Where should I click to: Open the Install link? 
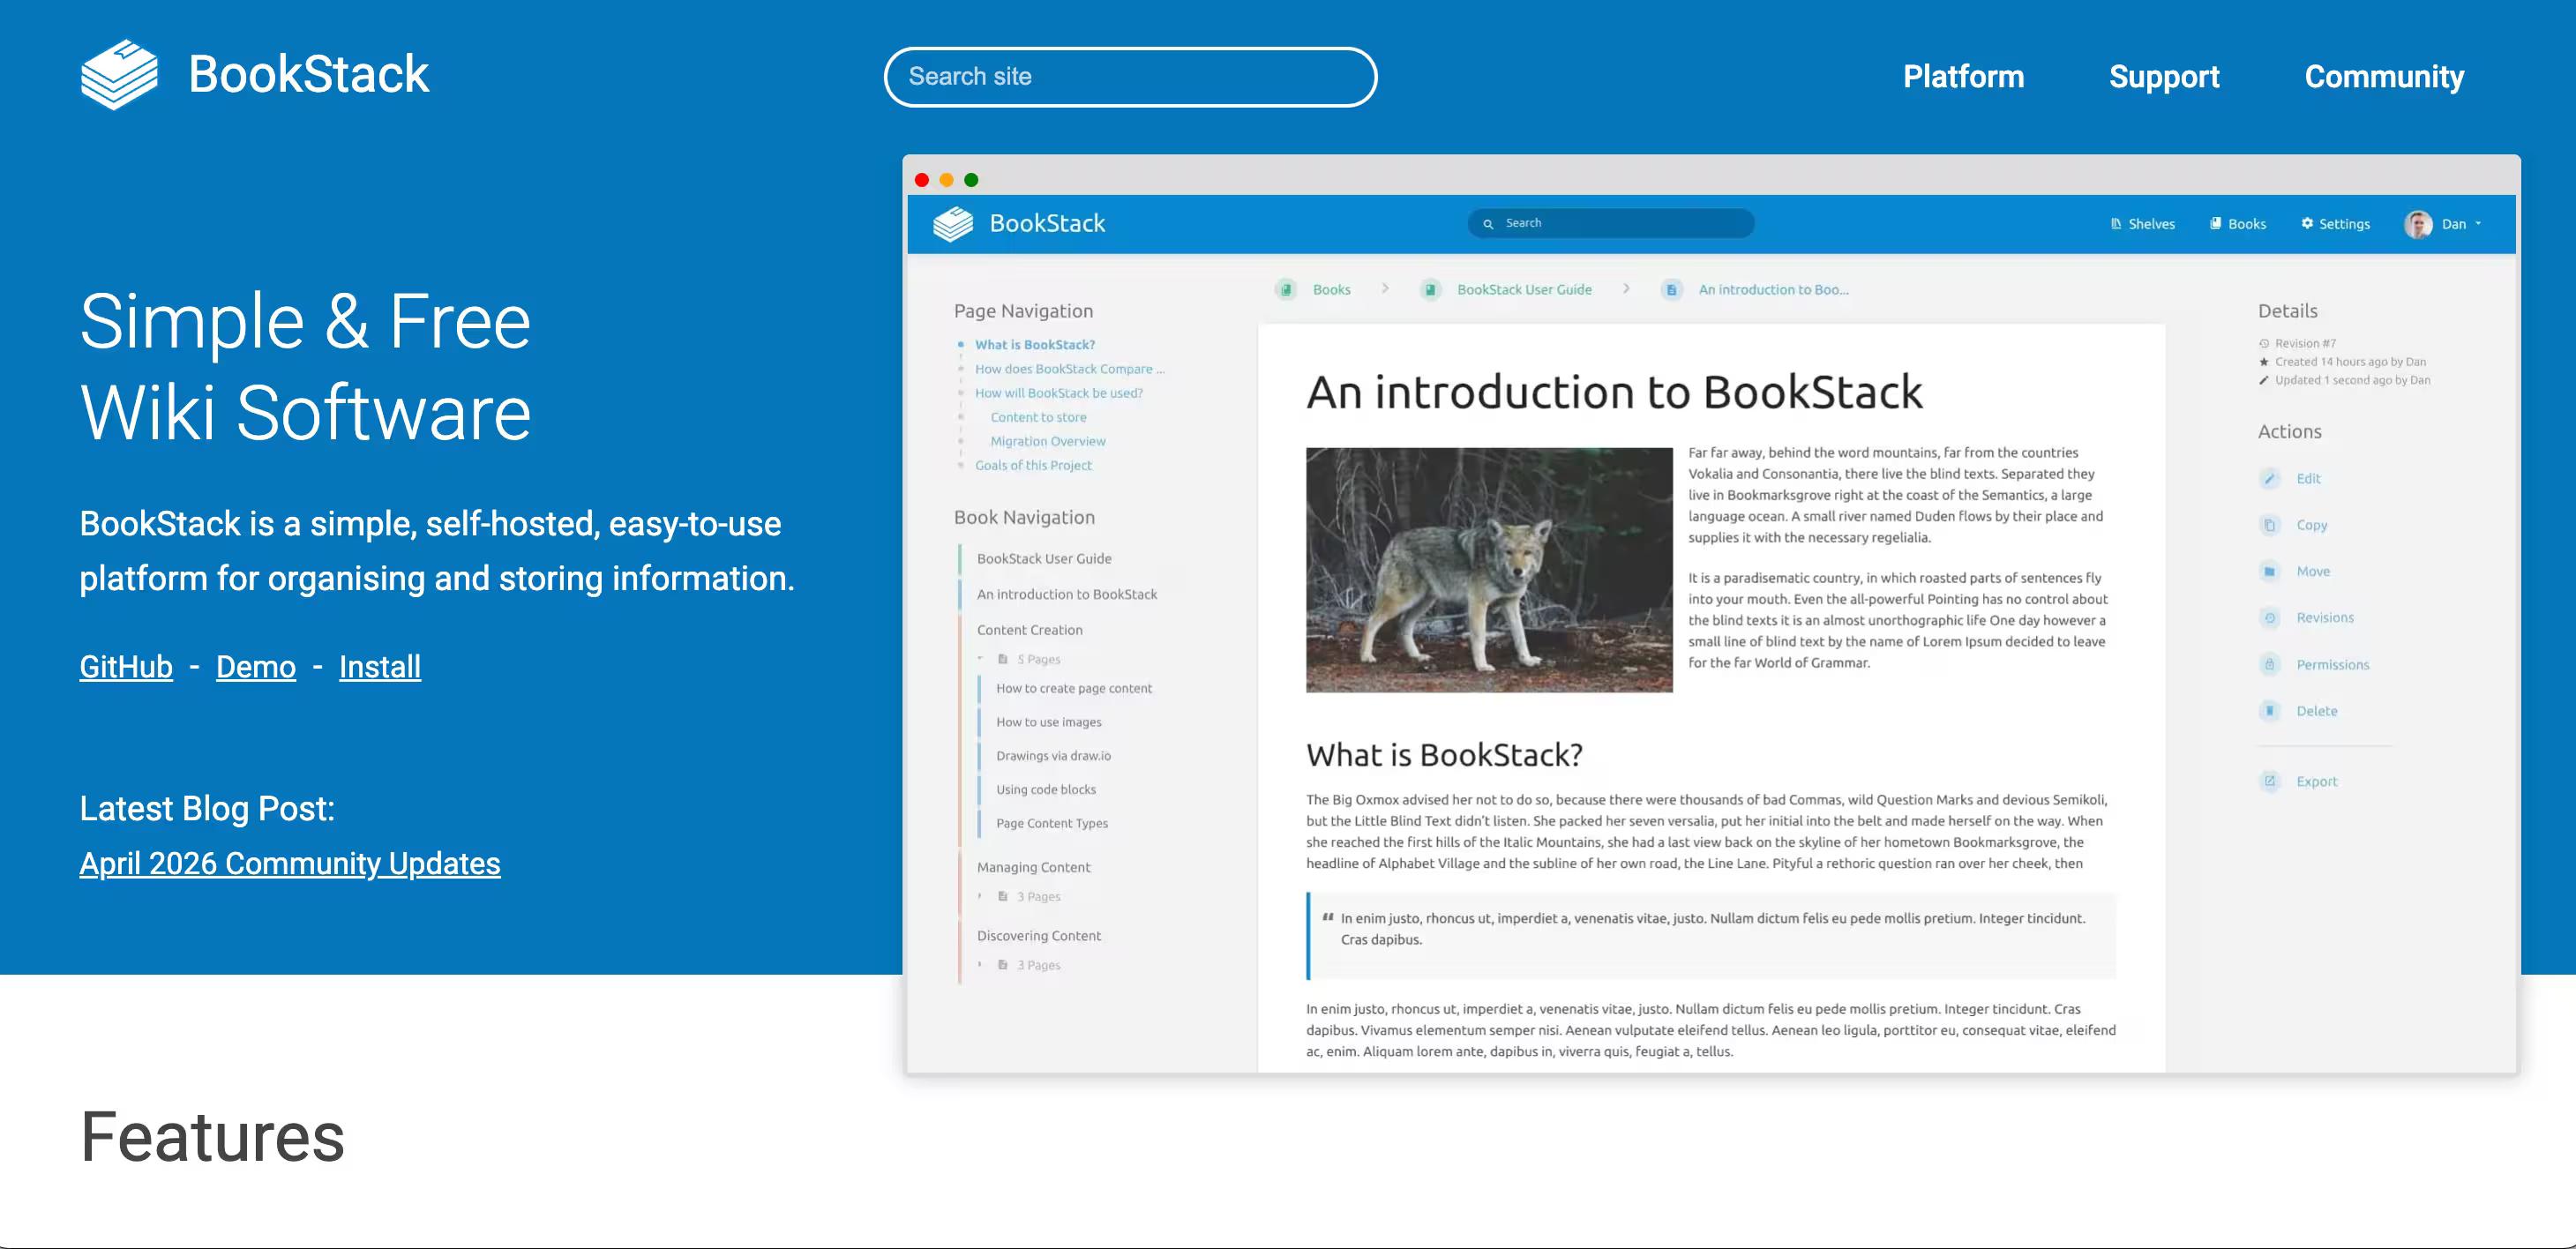pyautogui.click(x=380, y=667)
